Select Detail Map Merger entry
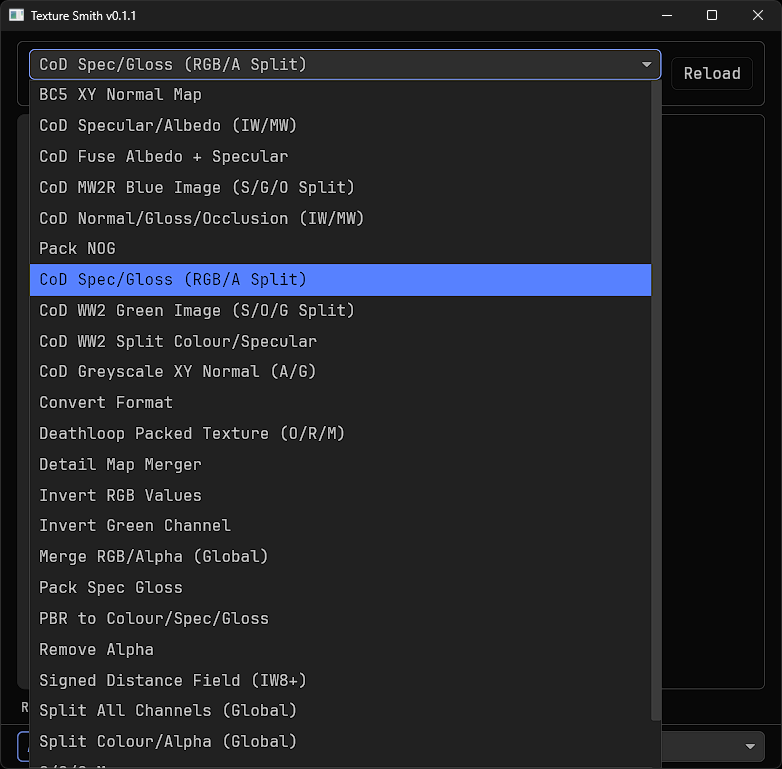The width and height of the screenshot is (782, 769). [x=341, y=465]
